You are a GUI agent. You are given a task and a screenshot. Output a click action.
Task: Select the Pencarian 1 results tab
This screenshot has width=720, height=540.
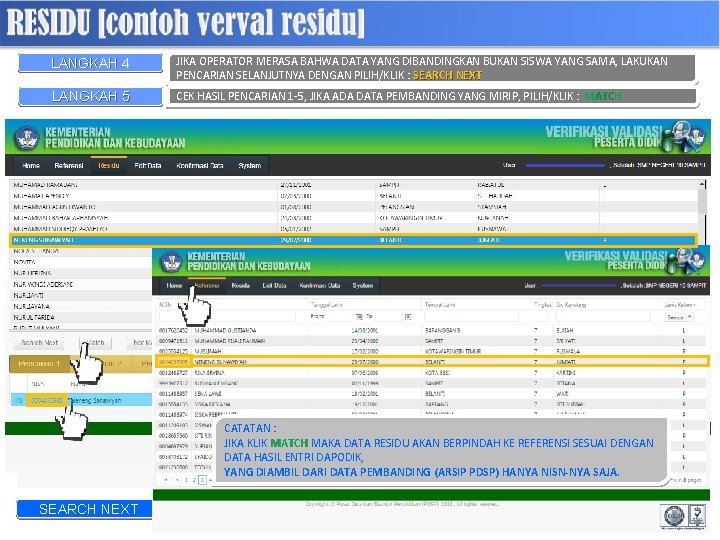(39, 364)
